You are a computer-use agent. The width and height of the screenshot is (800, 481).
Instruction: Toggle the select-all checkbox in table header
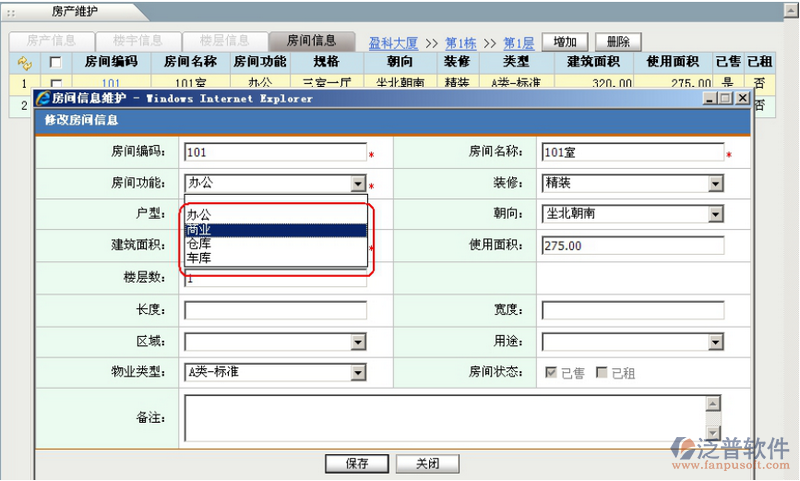coord(56,62)
